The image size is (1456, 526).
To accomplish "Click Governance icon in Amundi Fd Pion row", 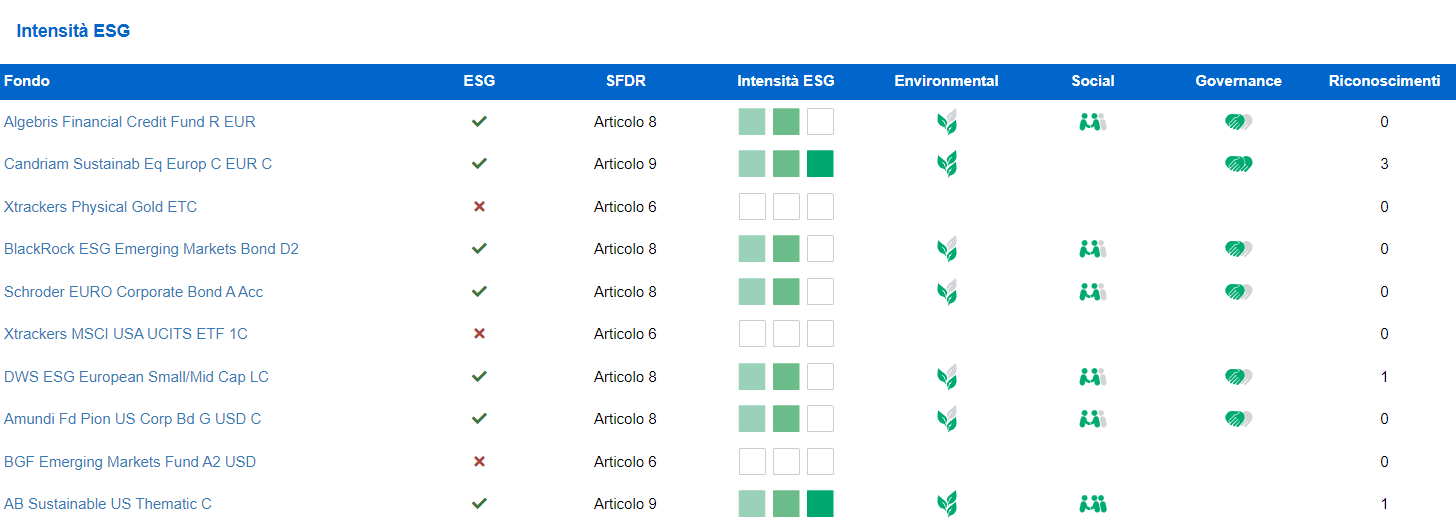I will [x=1239, y=419].
